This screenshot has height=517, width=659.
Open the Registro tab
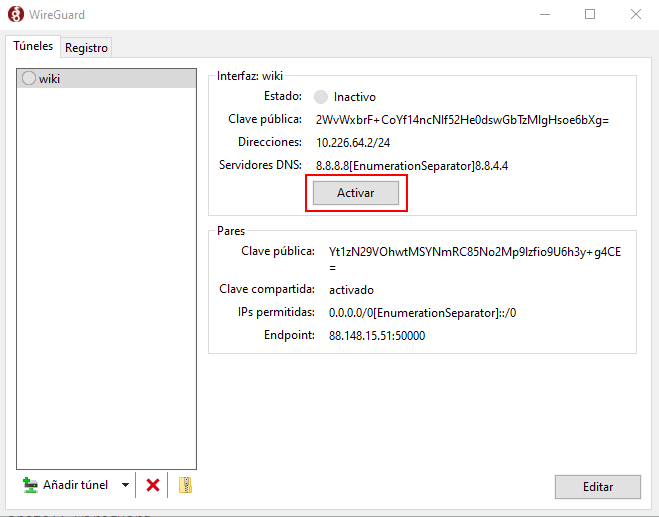pyautogui.click(x=86, y=47)
